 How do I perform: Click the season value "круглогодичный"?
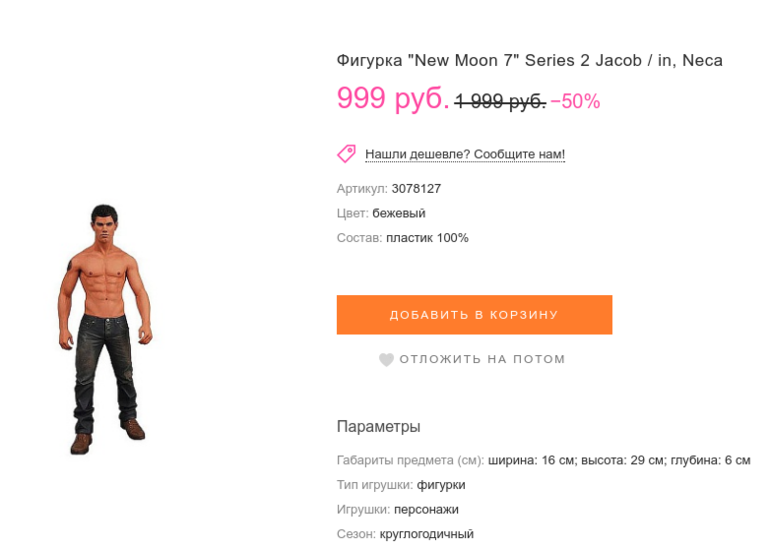[426, 534]
